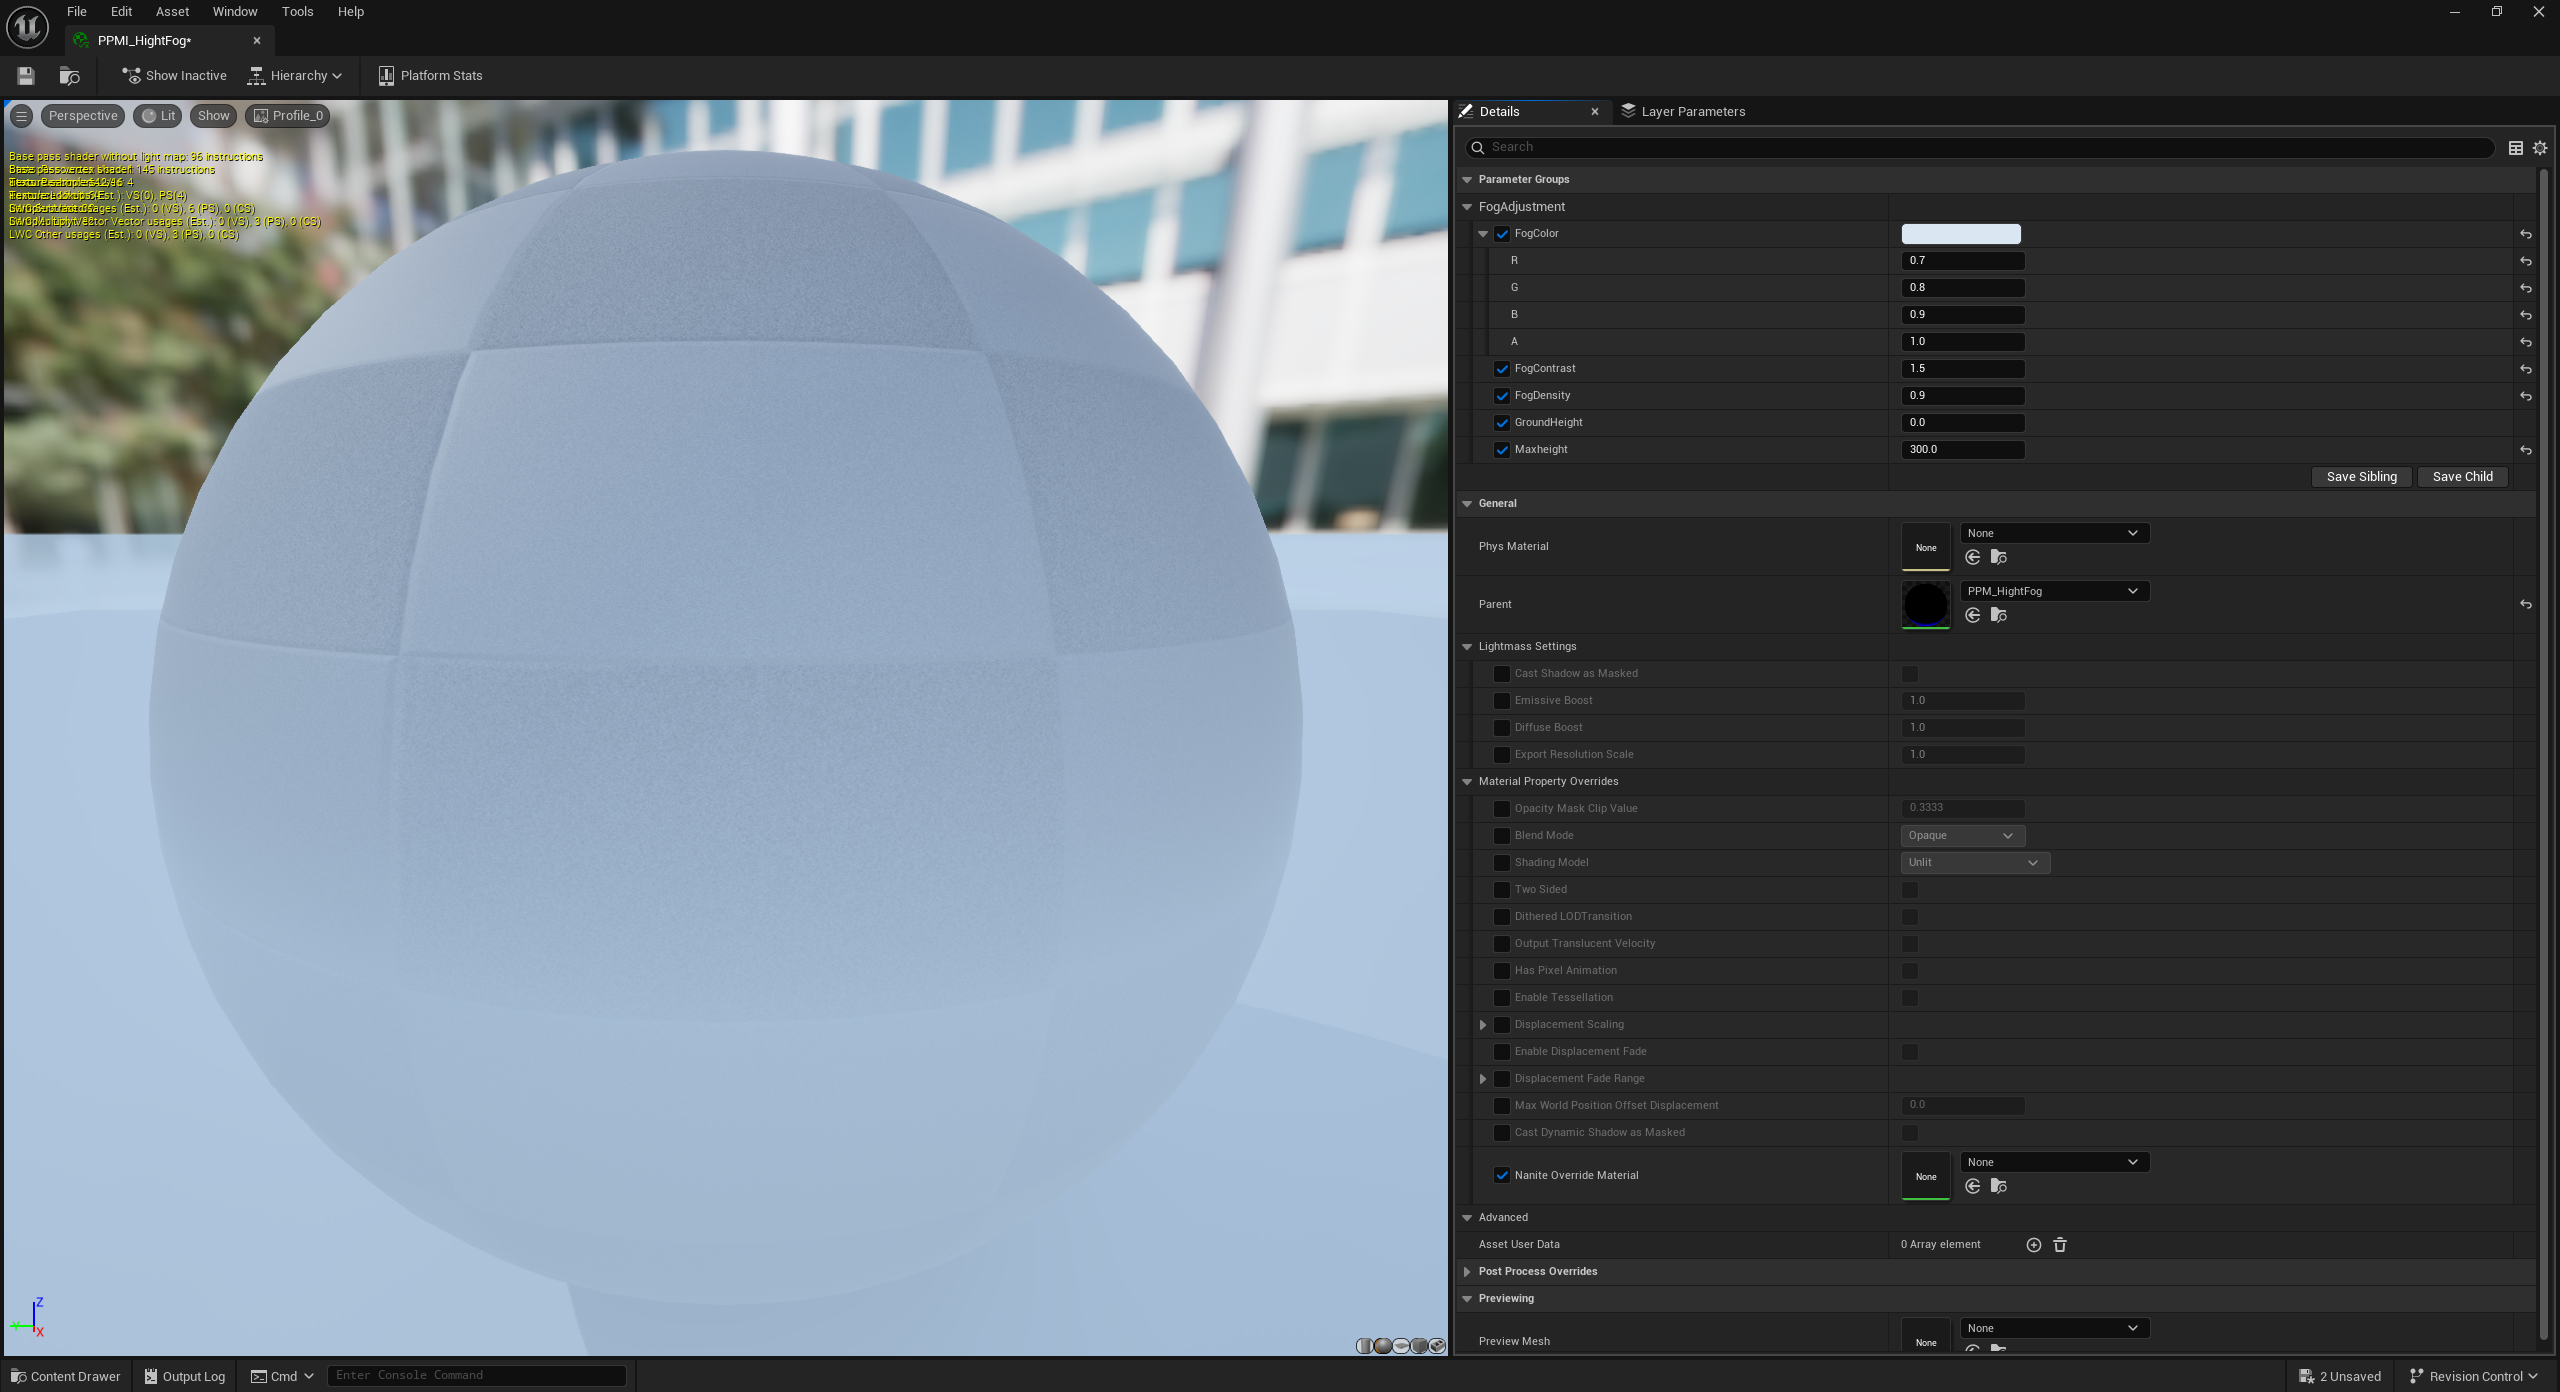Reset FogContrast to default value
Screen dimensions: 2560x1392
point(2525,369)
